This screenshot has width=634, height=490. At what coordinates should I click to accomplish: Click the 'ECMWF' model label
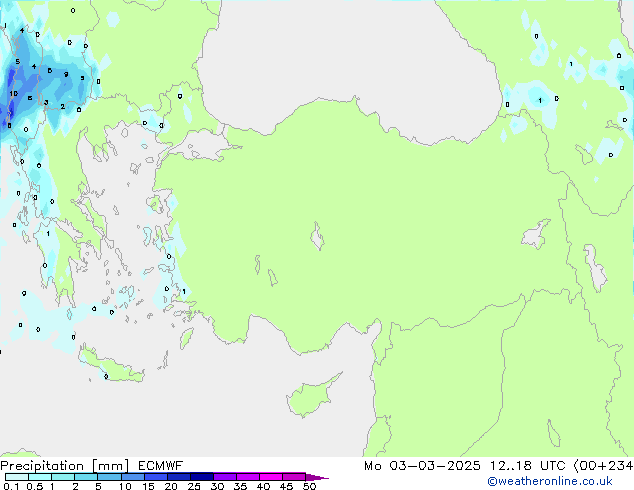click(x=161, y=466)
